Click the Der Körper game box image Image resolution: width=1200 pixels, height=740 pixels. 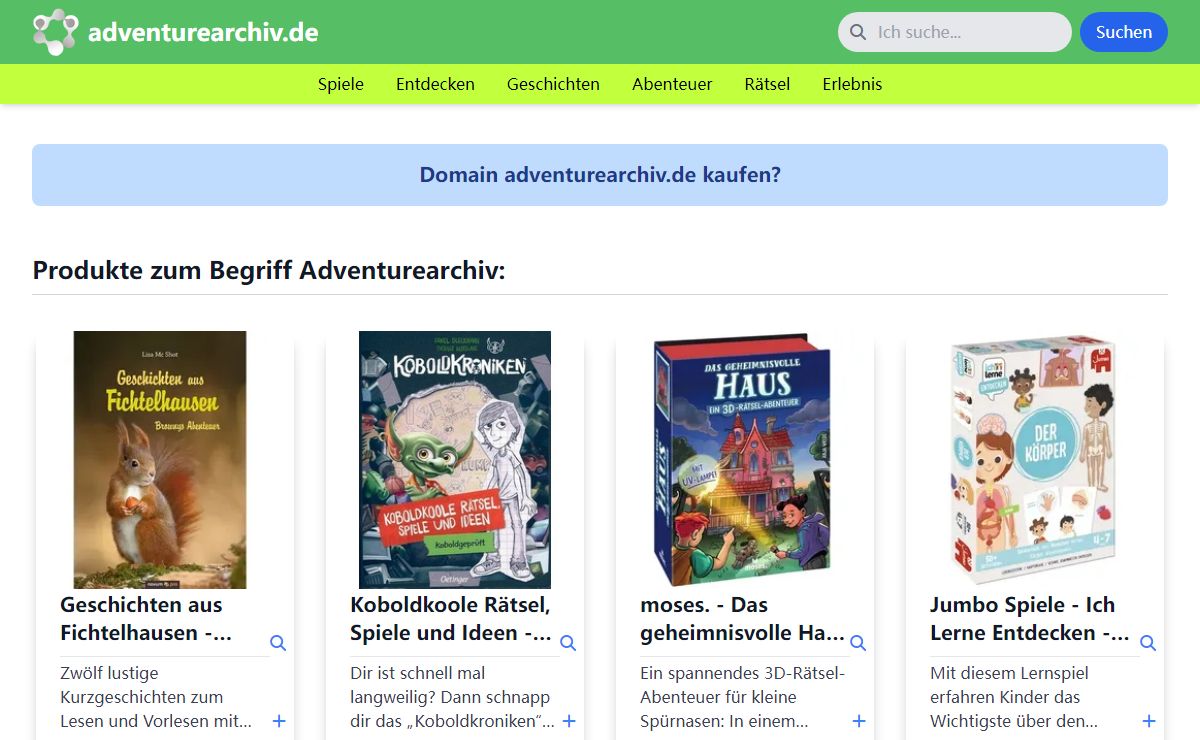[x=1035, y=460]
